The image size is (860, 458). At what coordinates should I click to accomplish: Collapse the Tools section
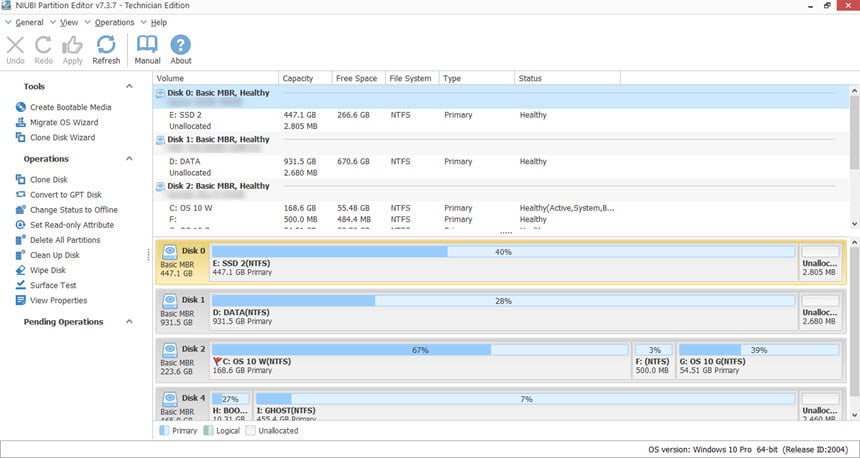[129, 86]
